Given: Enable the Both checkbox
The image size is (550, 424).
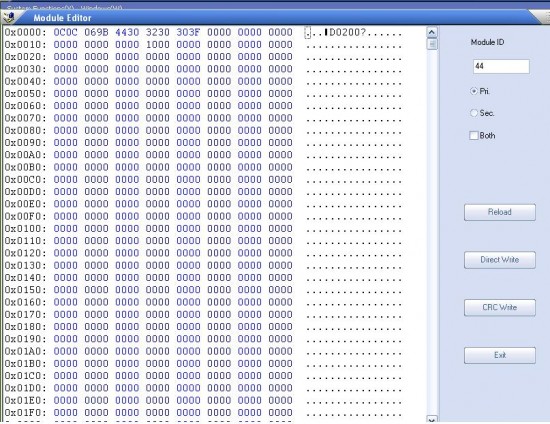Looking at the screenshot, I should pyautogui.click(x=474, y=135).
